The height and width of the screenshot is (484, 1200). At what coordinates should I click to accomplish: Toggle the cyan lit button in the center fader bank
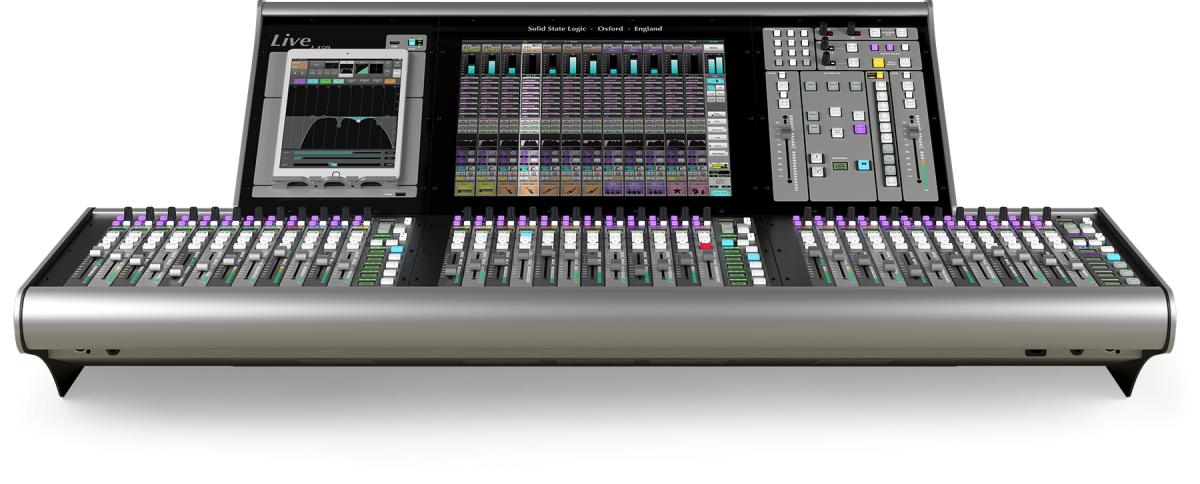(525, 233)
